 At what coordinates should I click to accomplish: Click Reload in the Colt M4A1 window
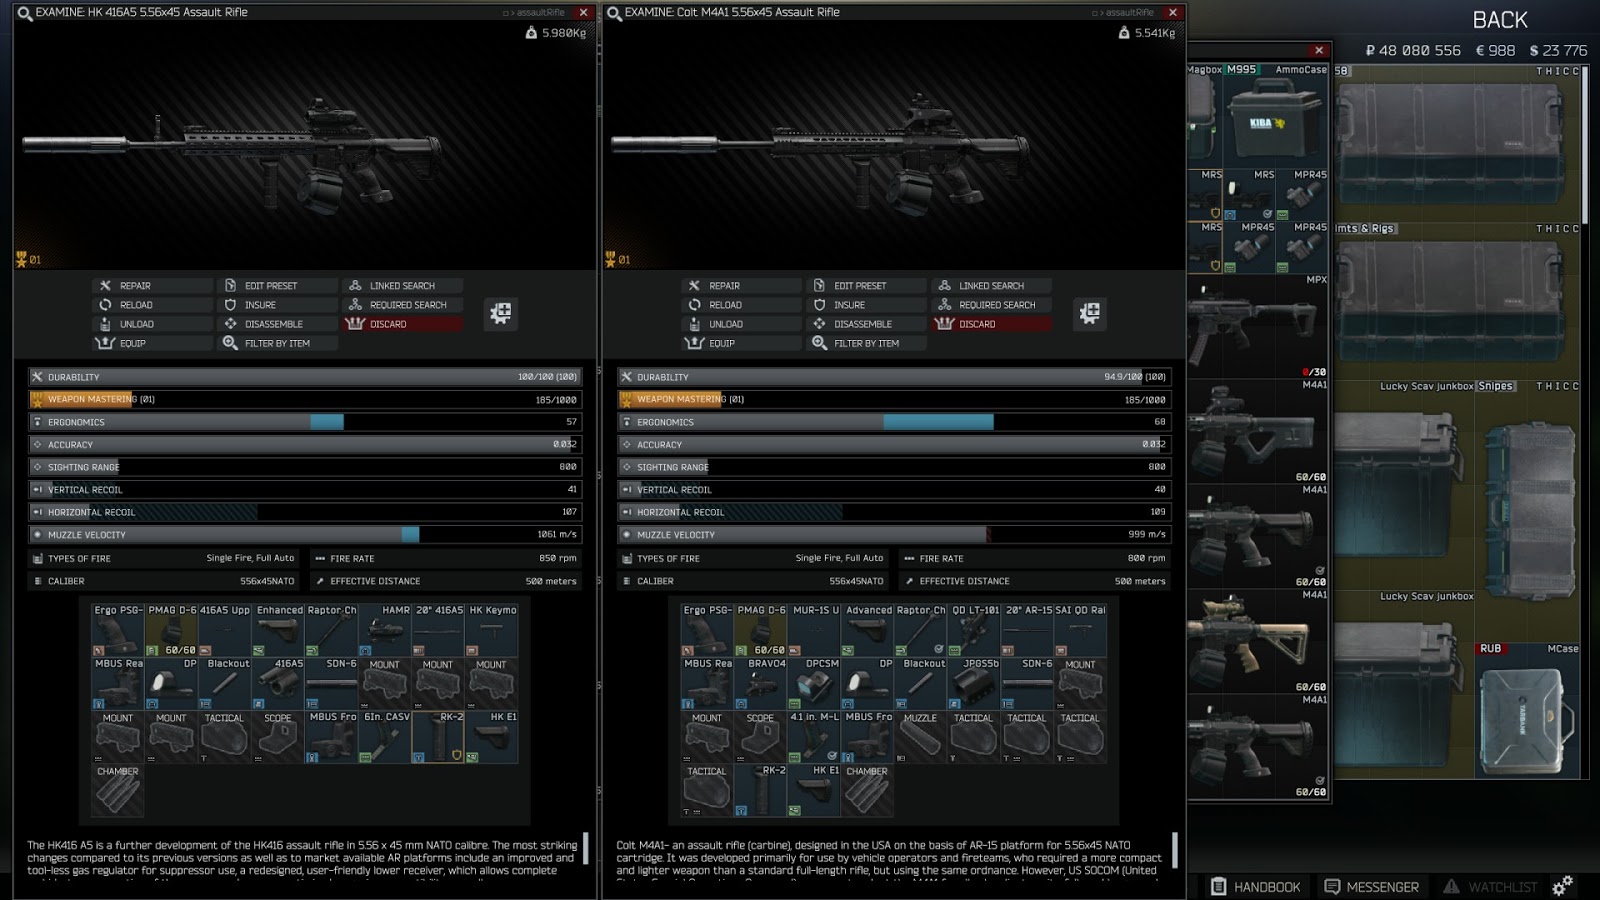pos(741,305)
